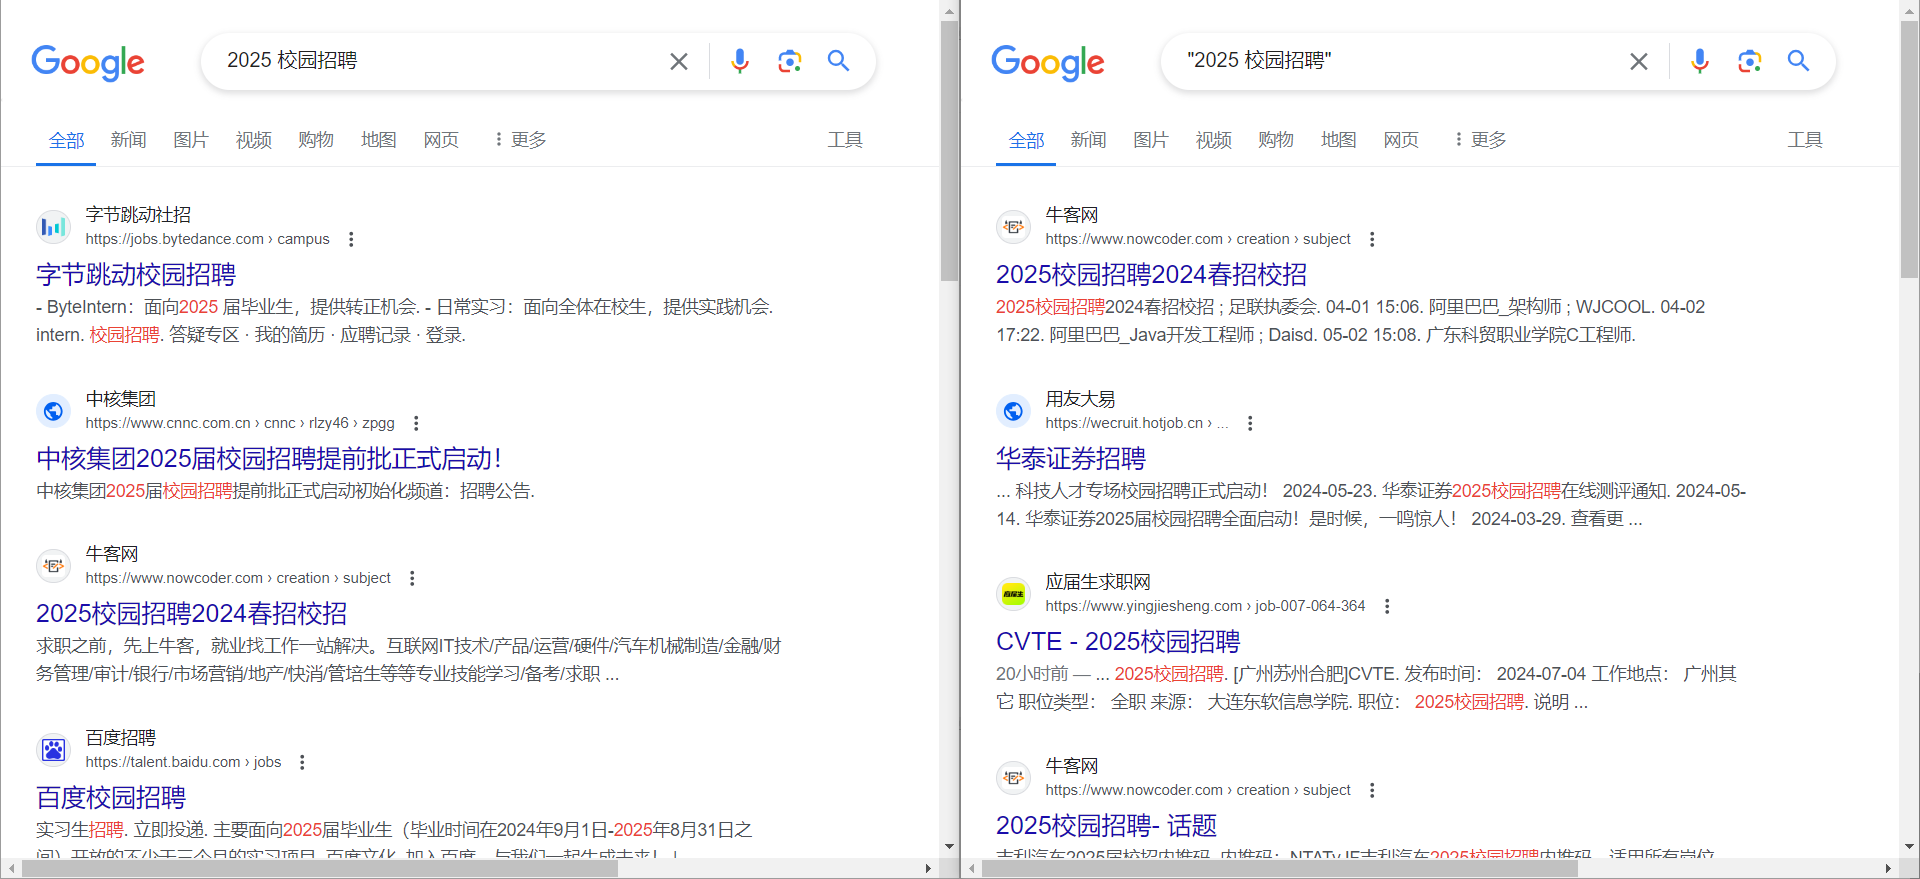1920x879 pixels.
Task: Open the CVTE - 2025校园招聘 link
Action: [x=1118, y=642]
